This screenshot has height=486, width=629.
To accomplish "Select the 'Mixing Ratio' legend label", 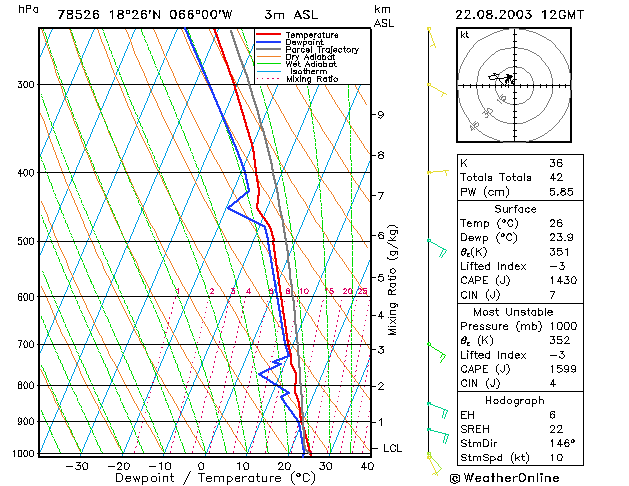I will pyautogui.click(x=312, y=79).
